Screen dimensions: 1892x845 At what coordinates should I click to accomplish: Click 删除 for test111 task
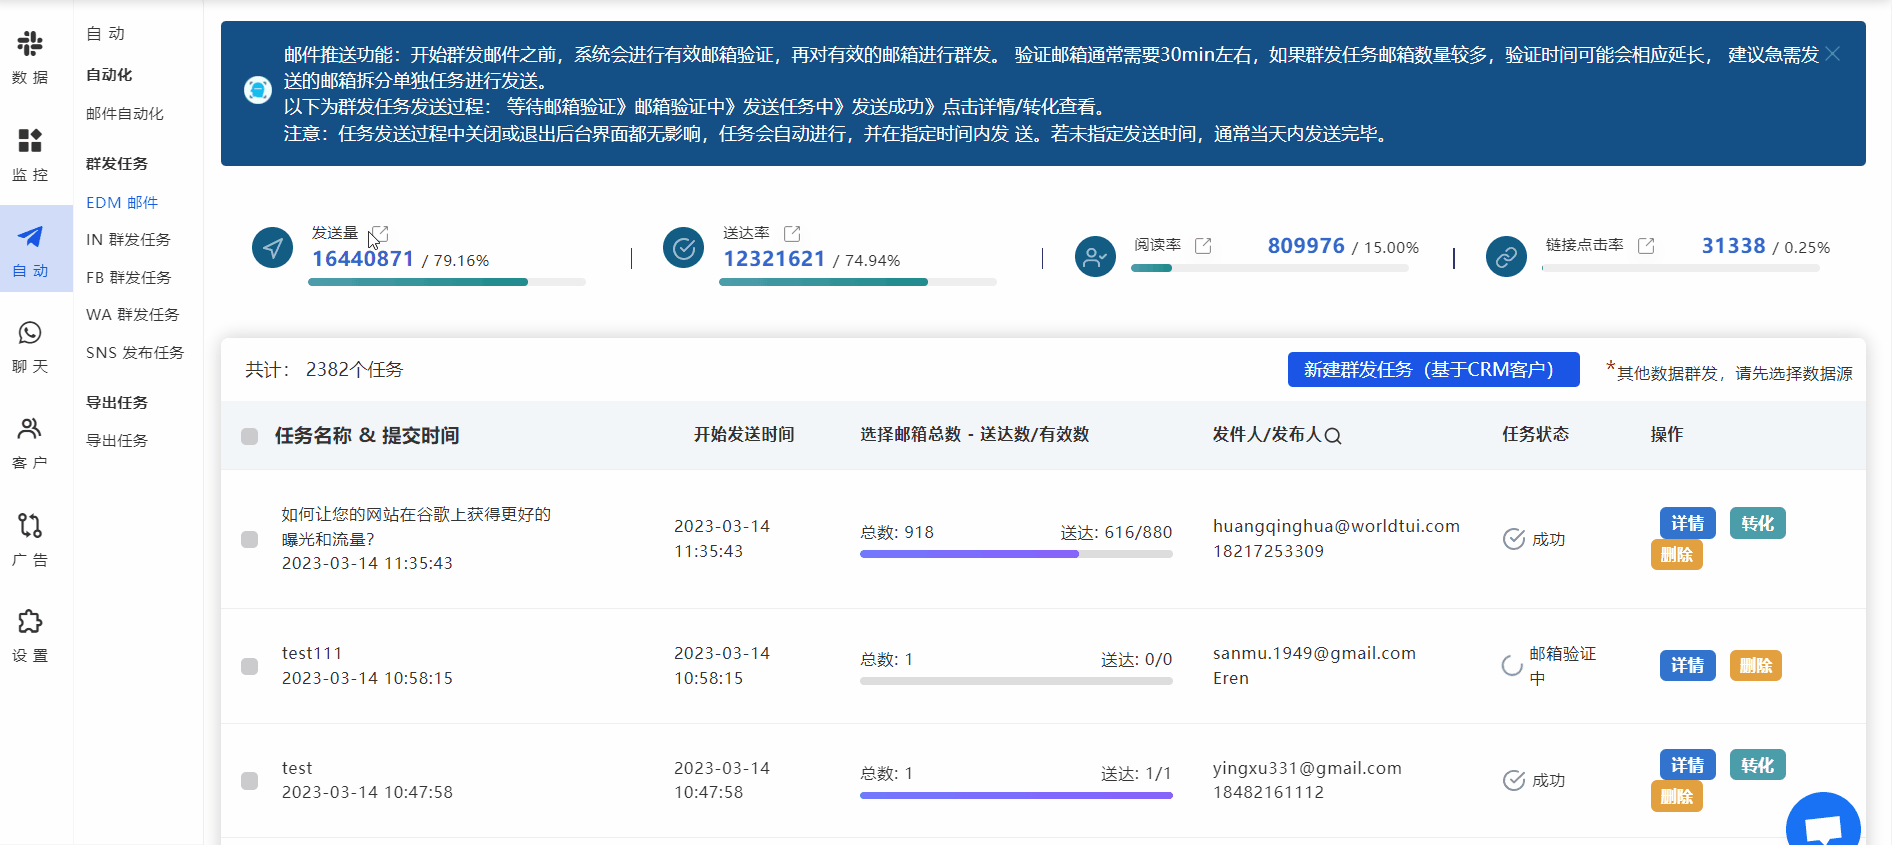tap(1756, 666)
